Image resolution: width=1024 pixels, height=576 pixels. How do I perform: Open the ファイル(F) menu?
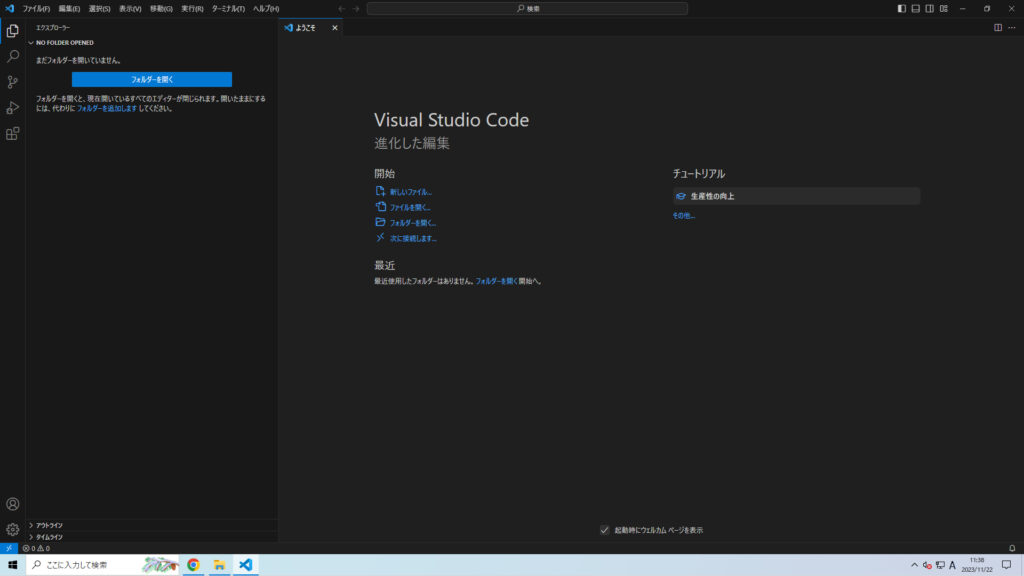pyautogui.click(x=36, y=8)
